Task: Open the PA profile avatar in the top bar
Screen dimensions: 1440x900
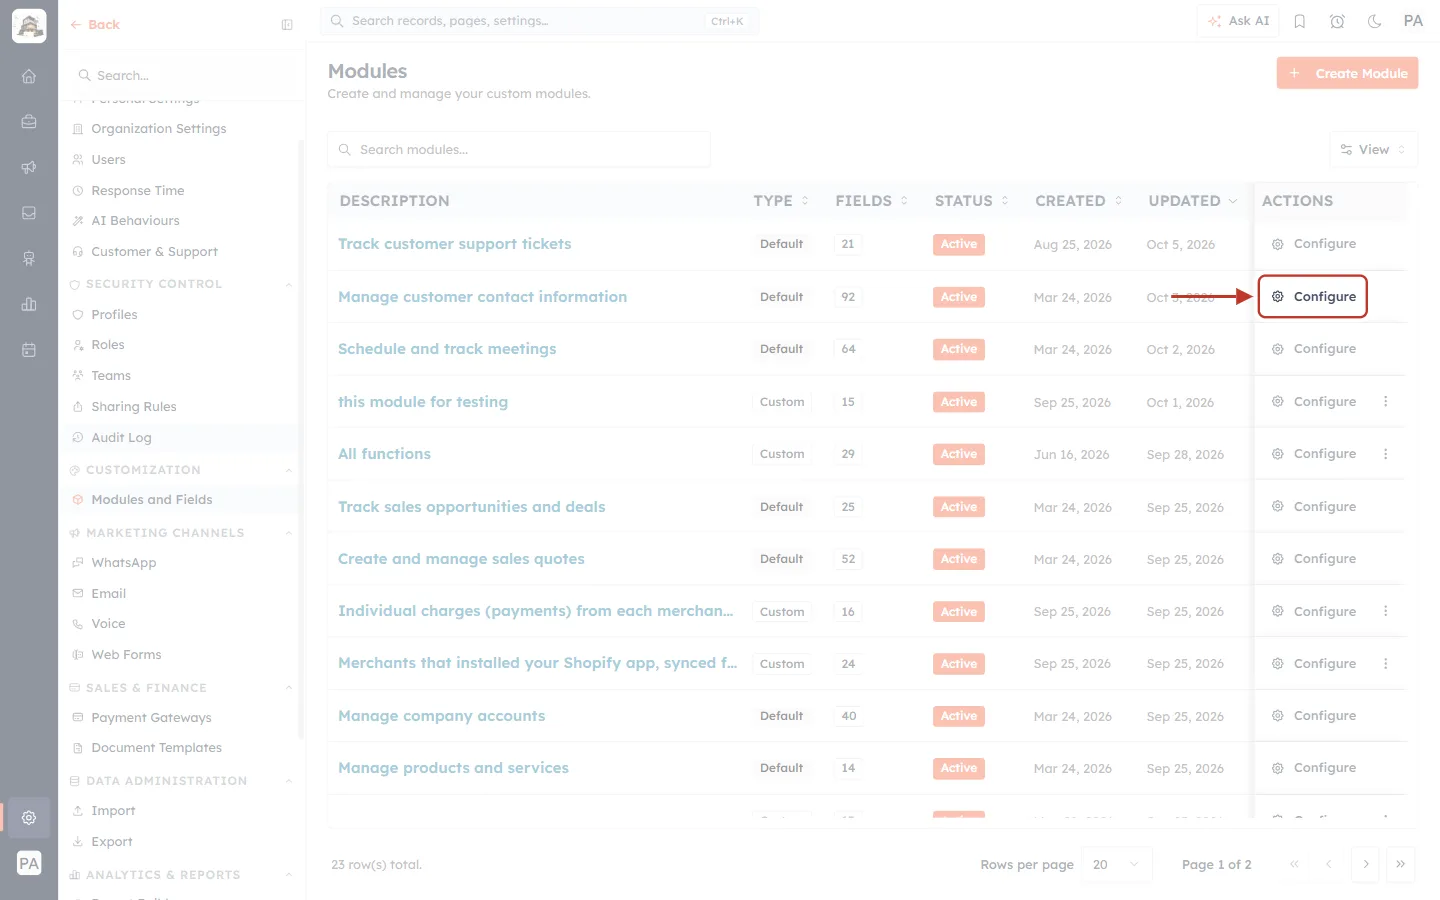Action: pyautogui.click(x=1413, y=21)
